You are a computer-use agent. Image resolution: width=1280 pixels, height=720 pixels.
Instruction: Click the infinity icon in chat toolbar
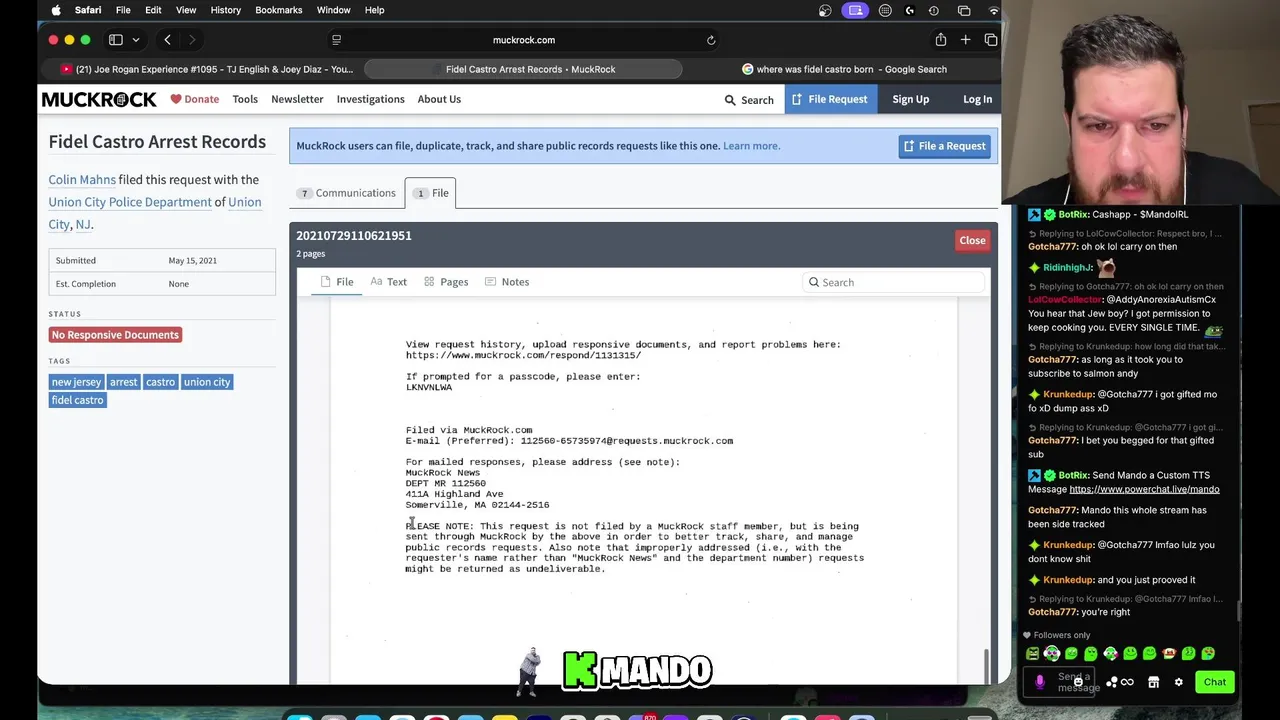1127,682
